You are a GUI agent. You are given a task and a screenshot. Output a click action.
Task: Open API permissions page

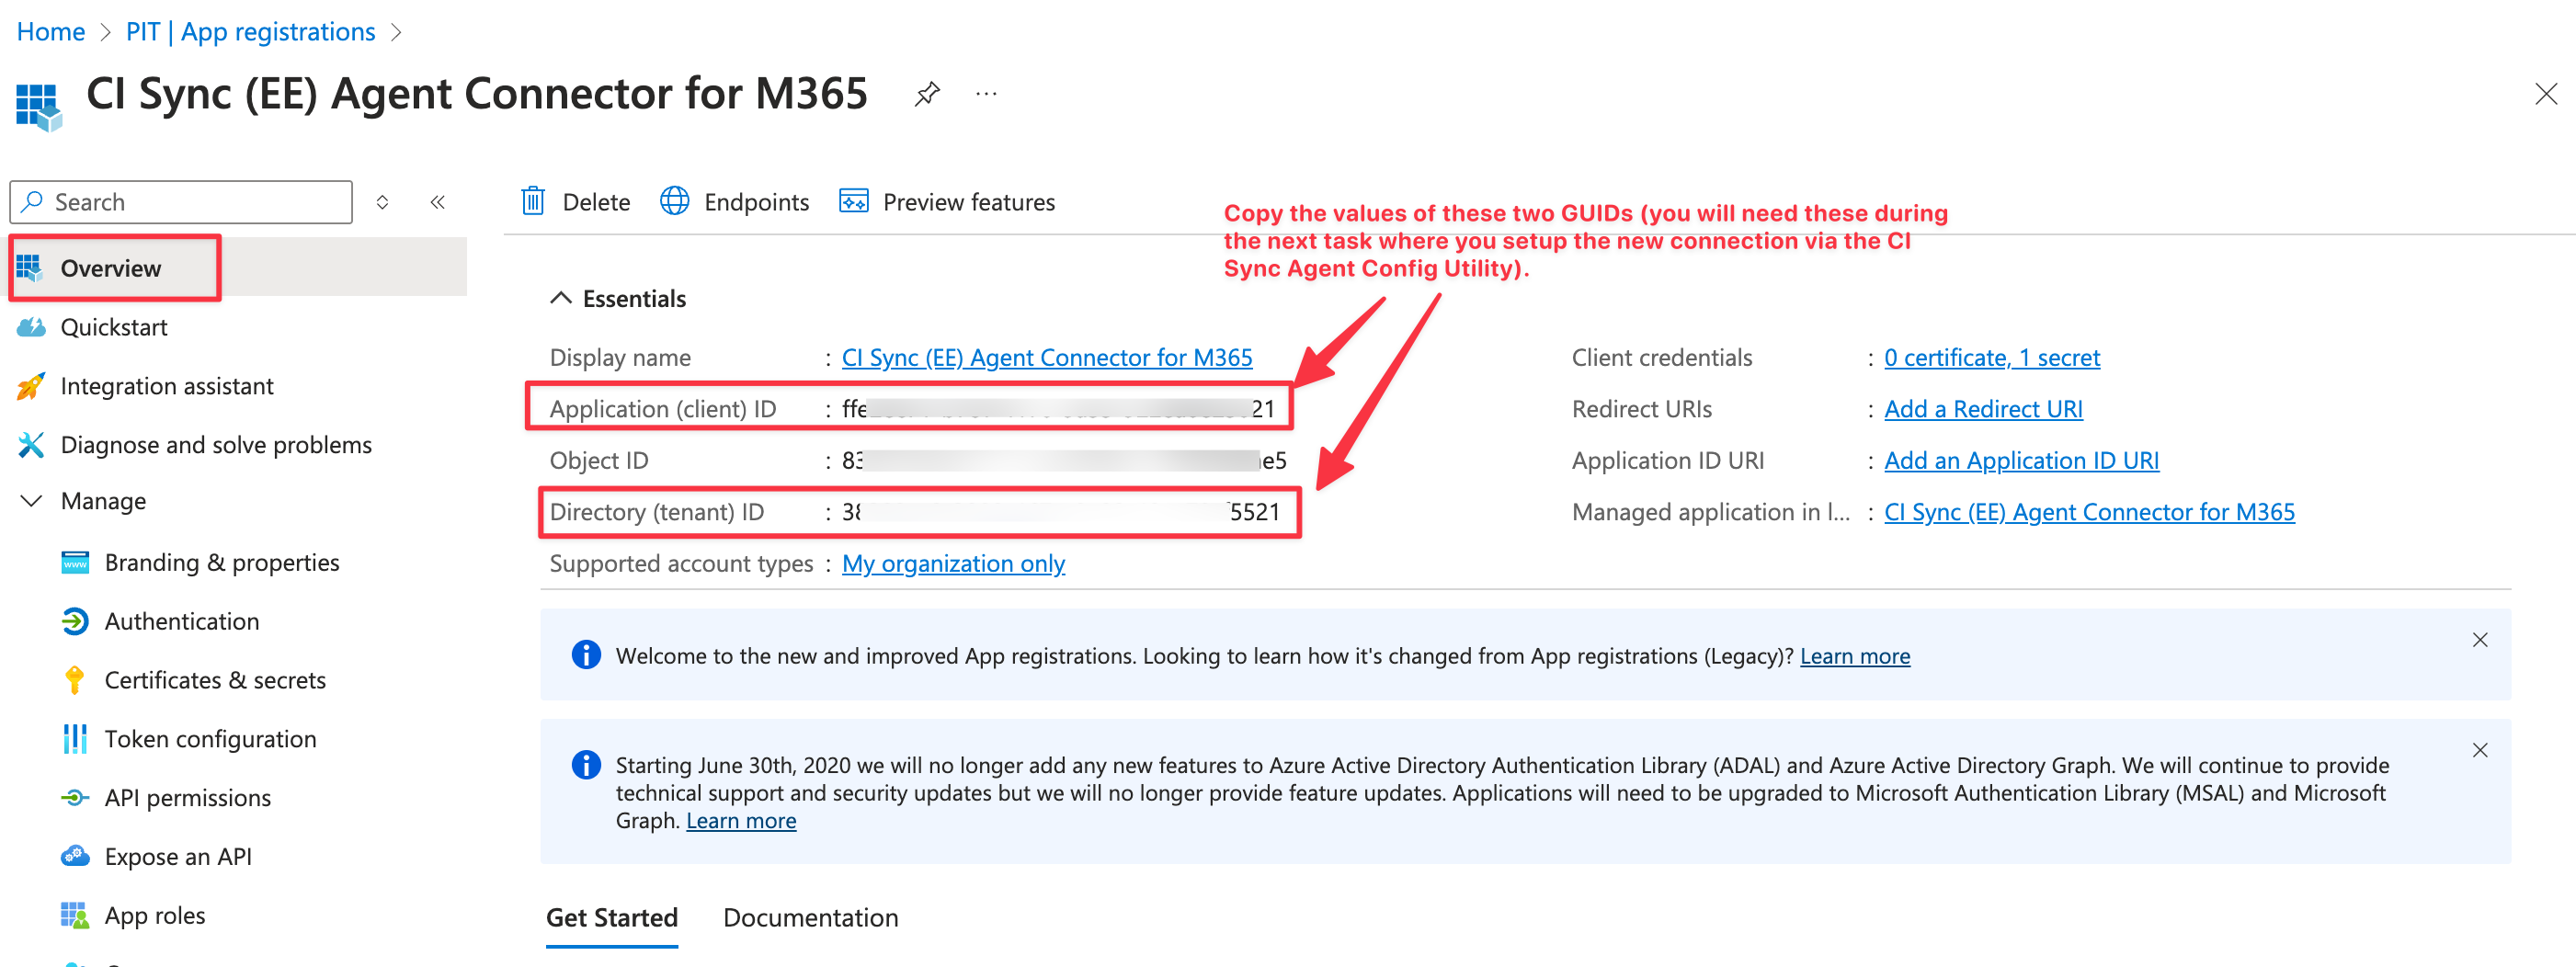point(188,797)
